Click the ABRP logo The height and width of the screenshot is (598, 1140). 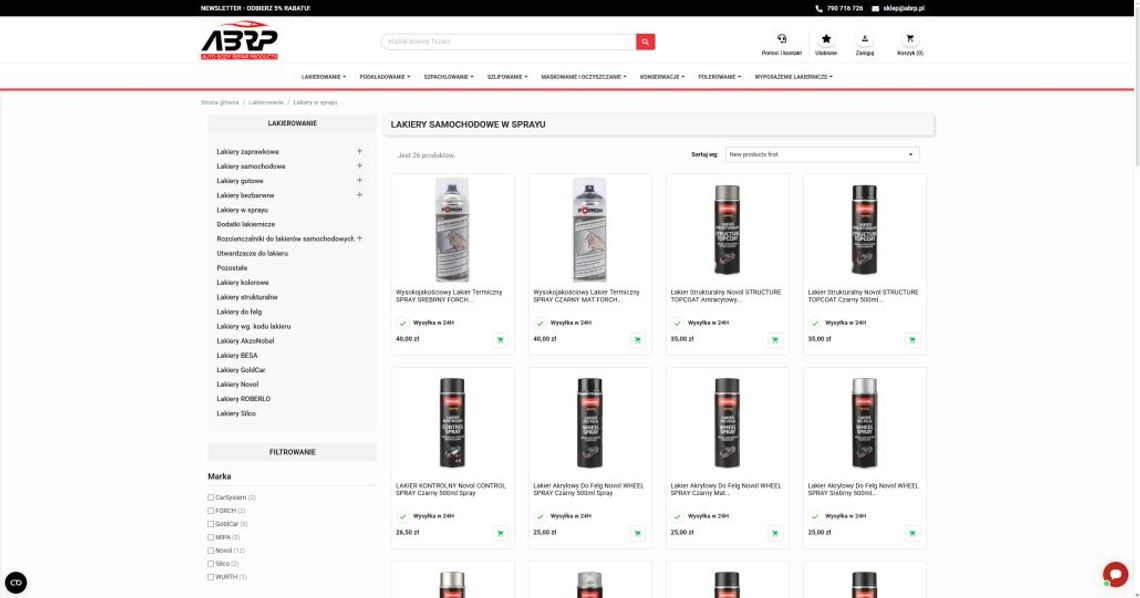(239, 40)
